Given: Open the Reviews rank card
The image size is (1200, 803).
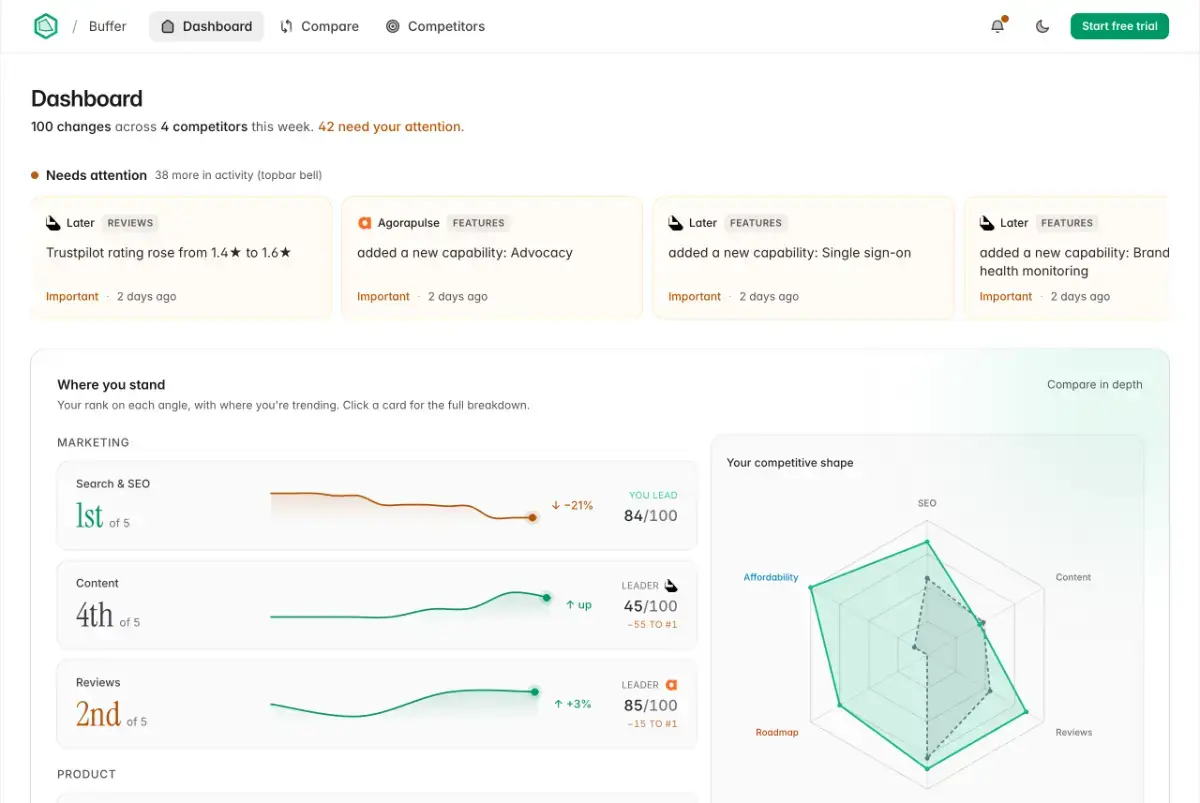Looking at the screenshot, I should [377, 704].
